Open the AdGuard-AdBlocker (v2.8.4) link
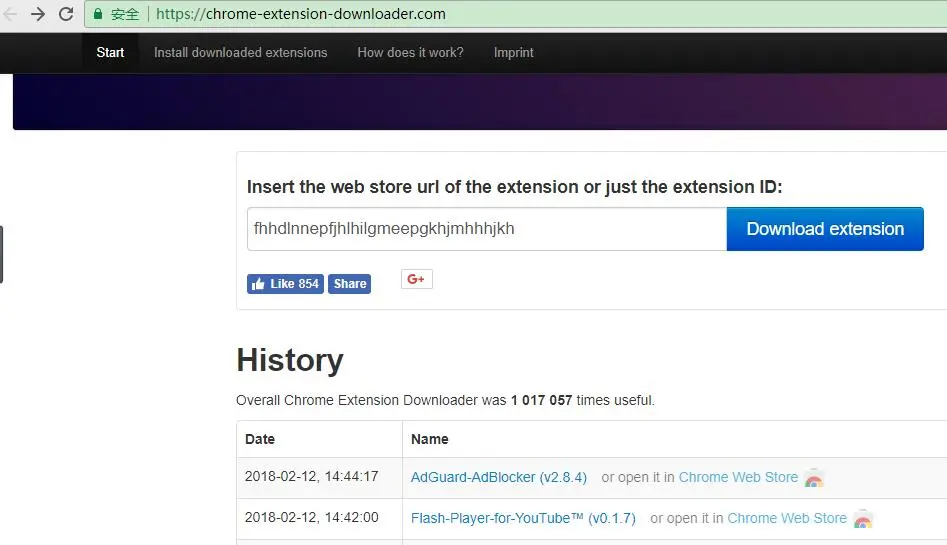This screenshot has width=947, height=545. pyautogui.click(x=499, y=477)
